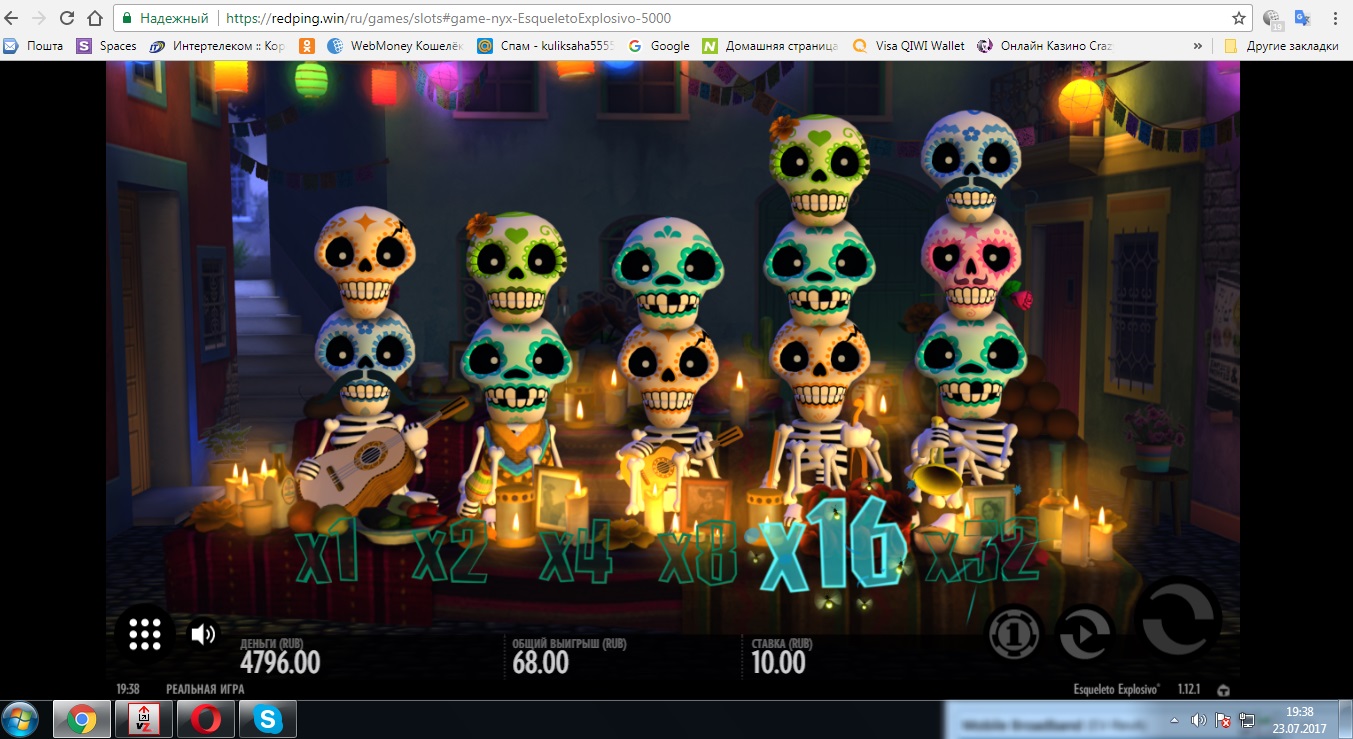Go forward in browser history
This screenshot has height=739, width=1353.
click(39, 18)
